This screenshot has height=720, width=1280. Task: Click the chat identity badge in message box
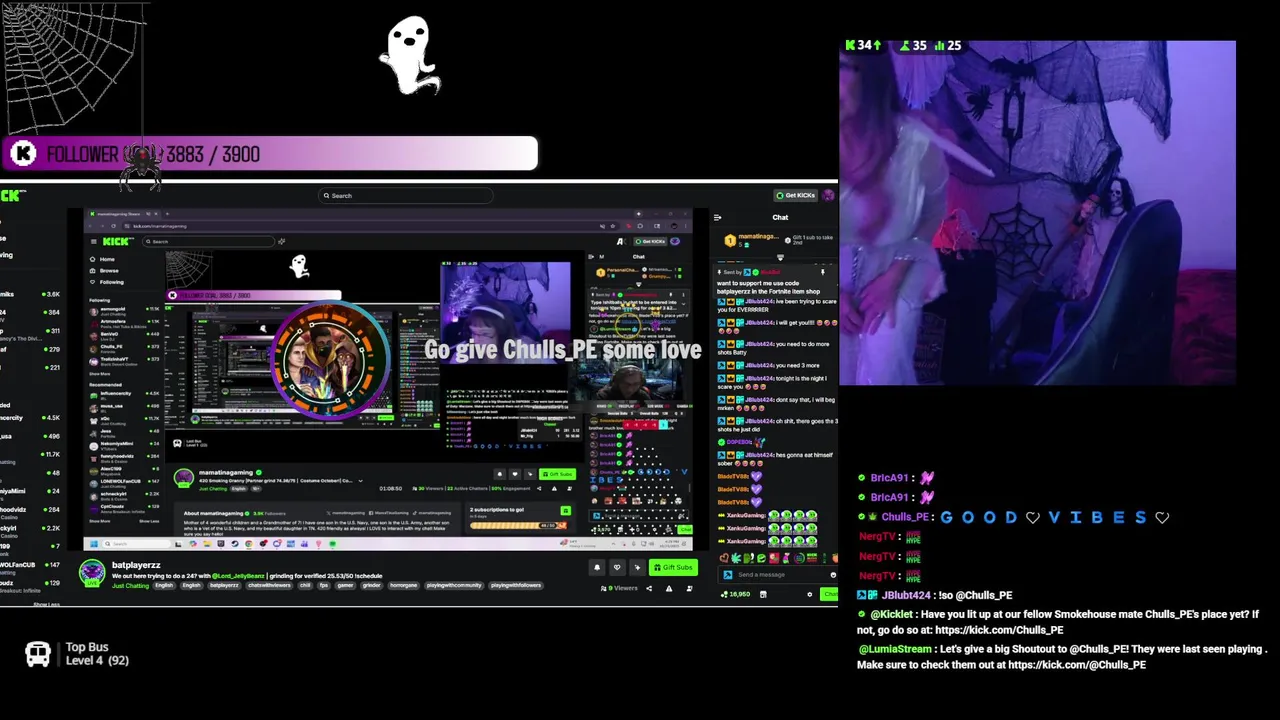coord(728,575)
